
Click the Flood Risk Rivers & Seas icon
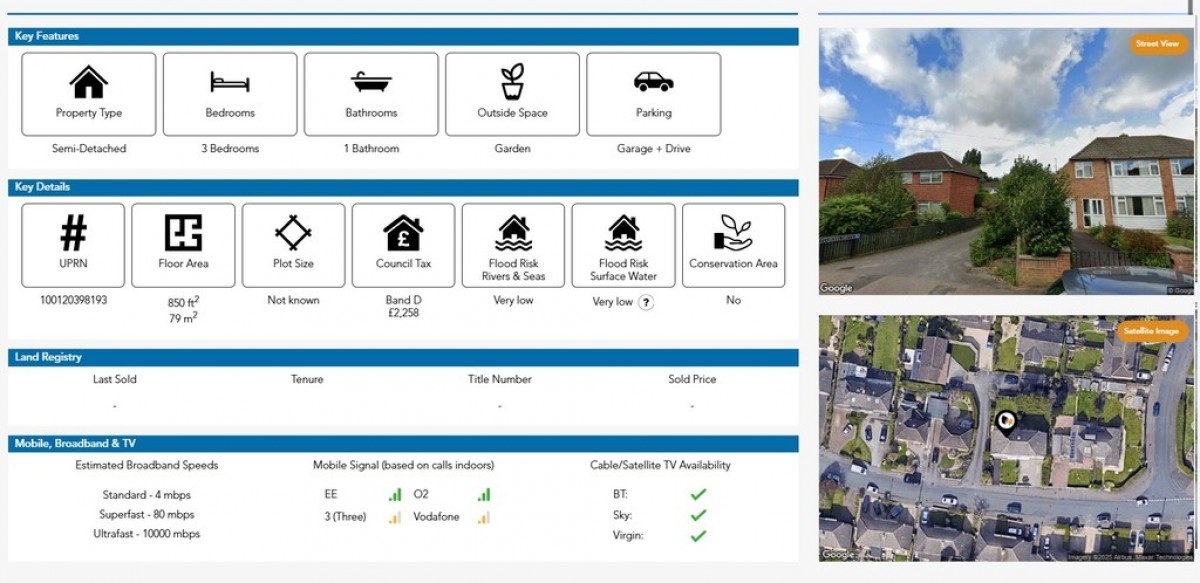tap(513, 237)
